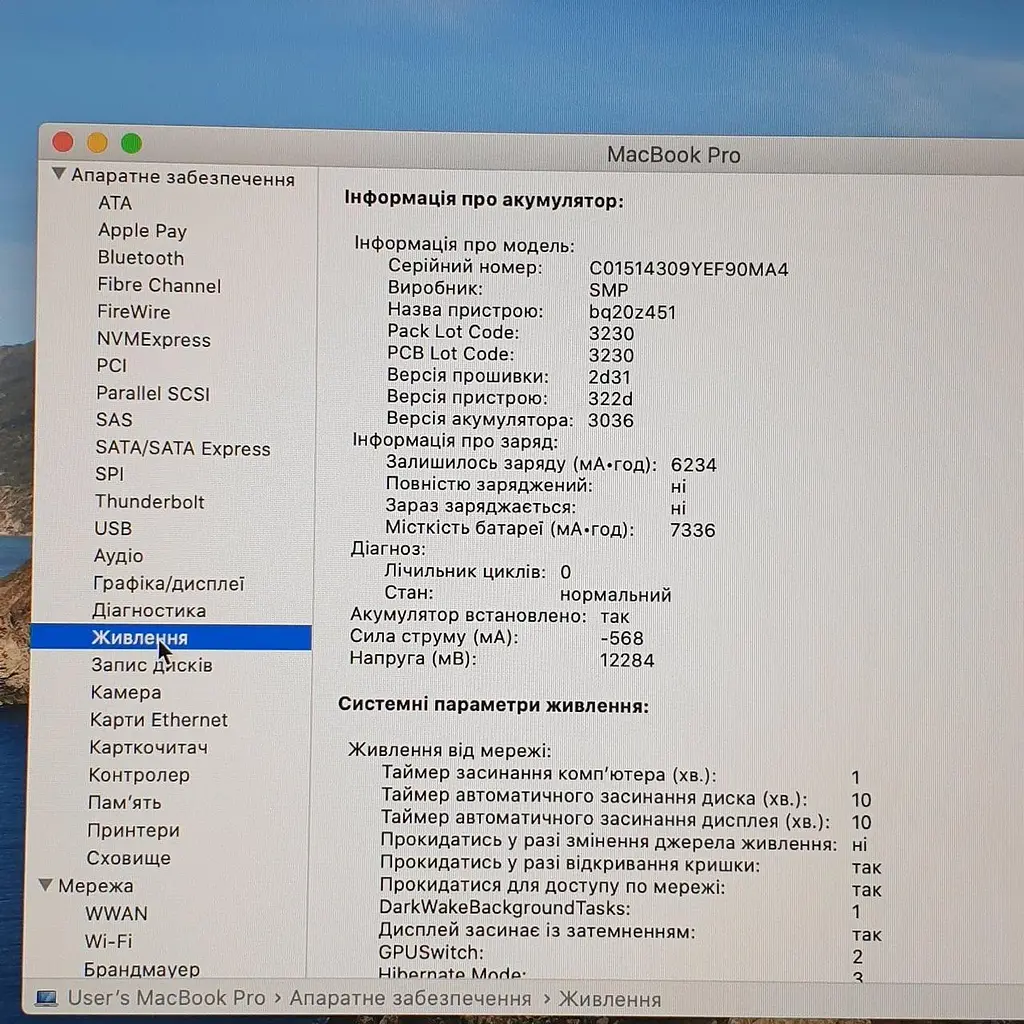The height and width of the screenshot is (1024, 1024).
Task: Select Карткочитач in the sidebar
Action: click(x=148, y=747)
